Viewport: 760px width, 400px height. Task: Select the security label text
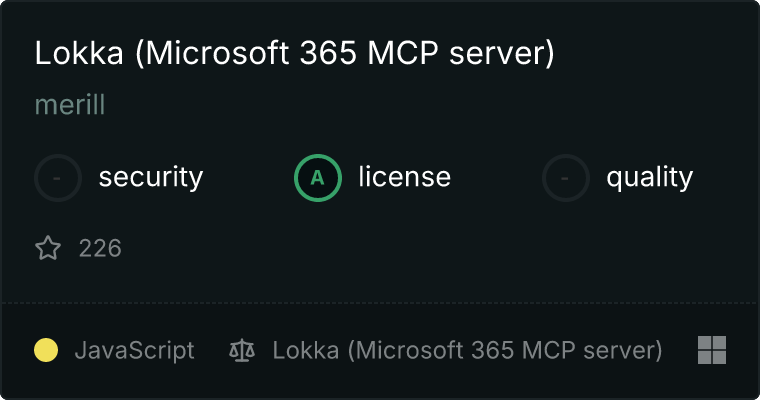pyautogui.click(x=150, y=178)
